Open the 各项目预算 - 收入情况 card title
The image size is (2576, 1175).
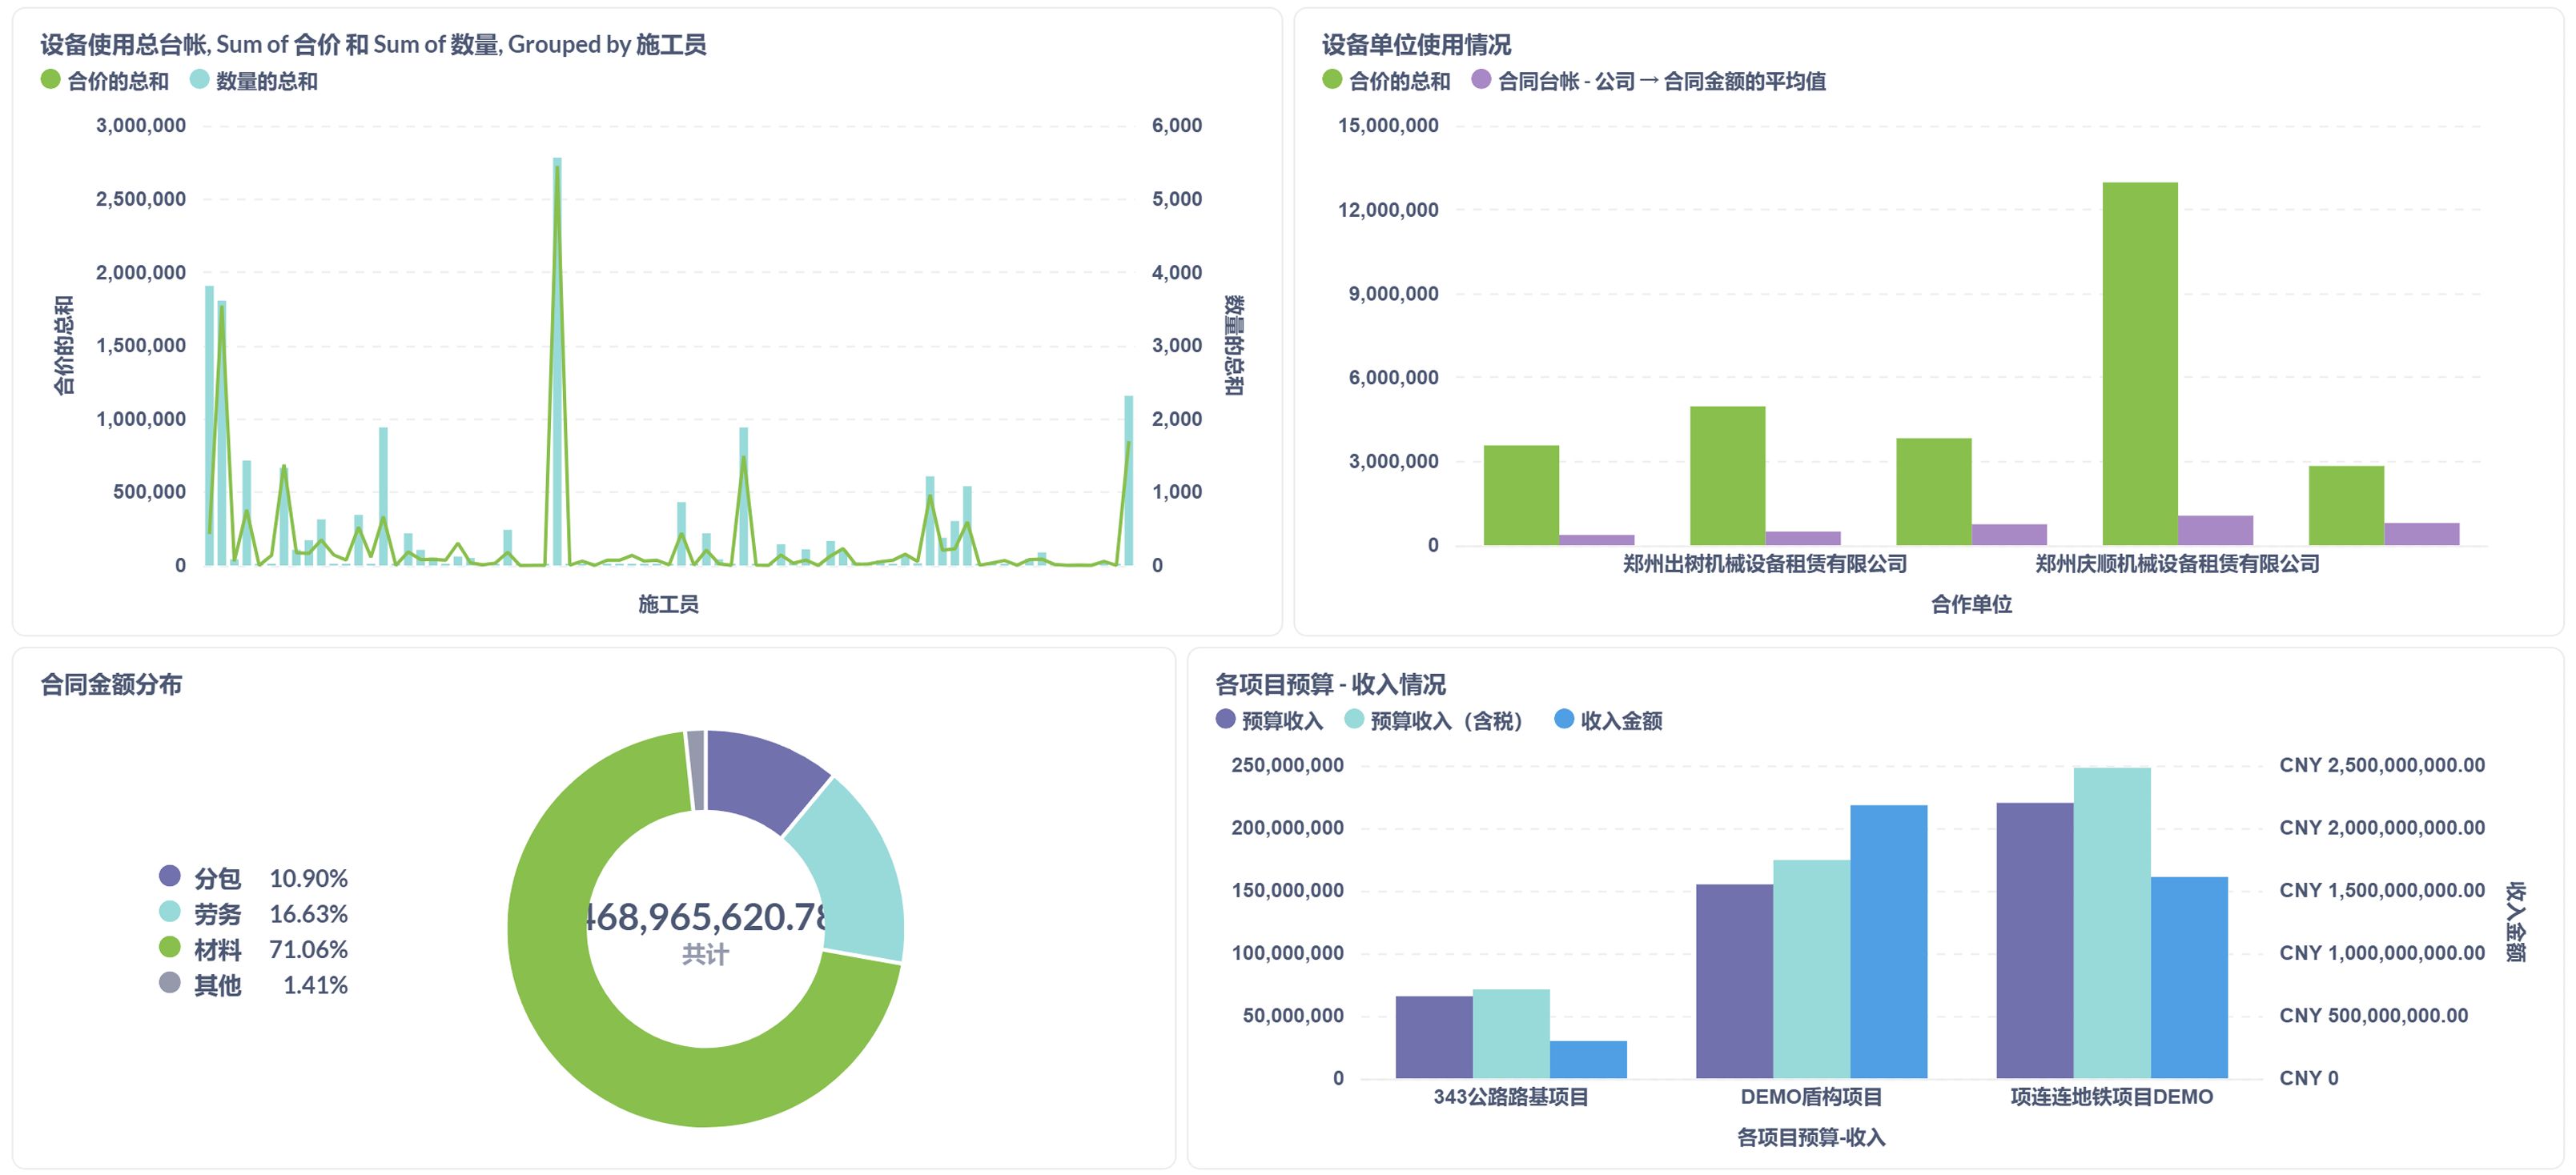pyautogui.click(x=1330, y=685)
